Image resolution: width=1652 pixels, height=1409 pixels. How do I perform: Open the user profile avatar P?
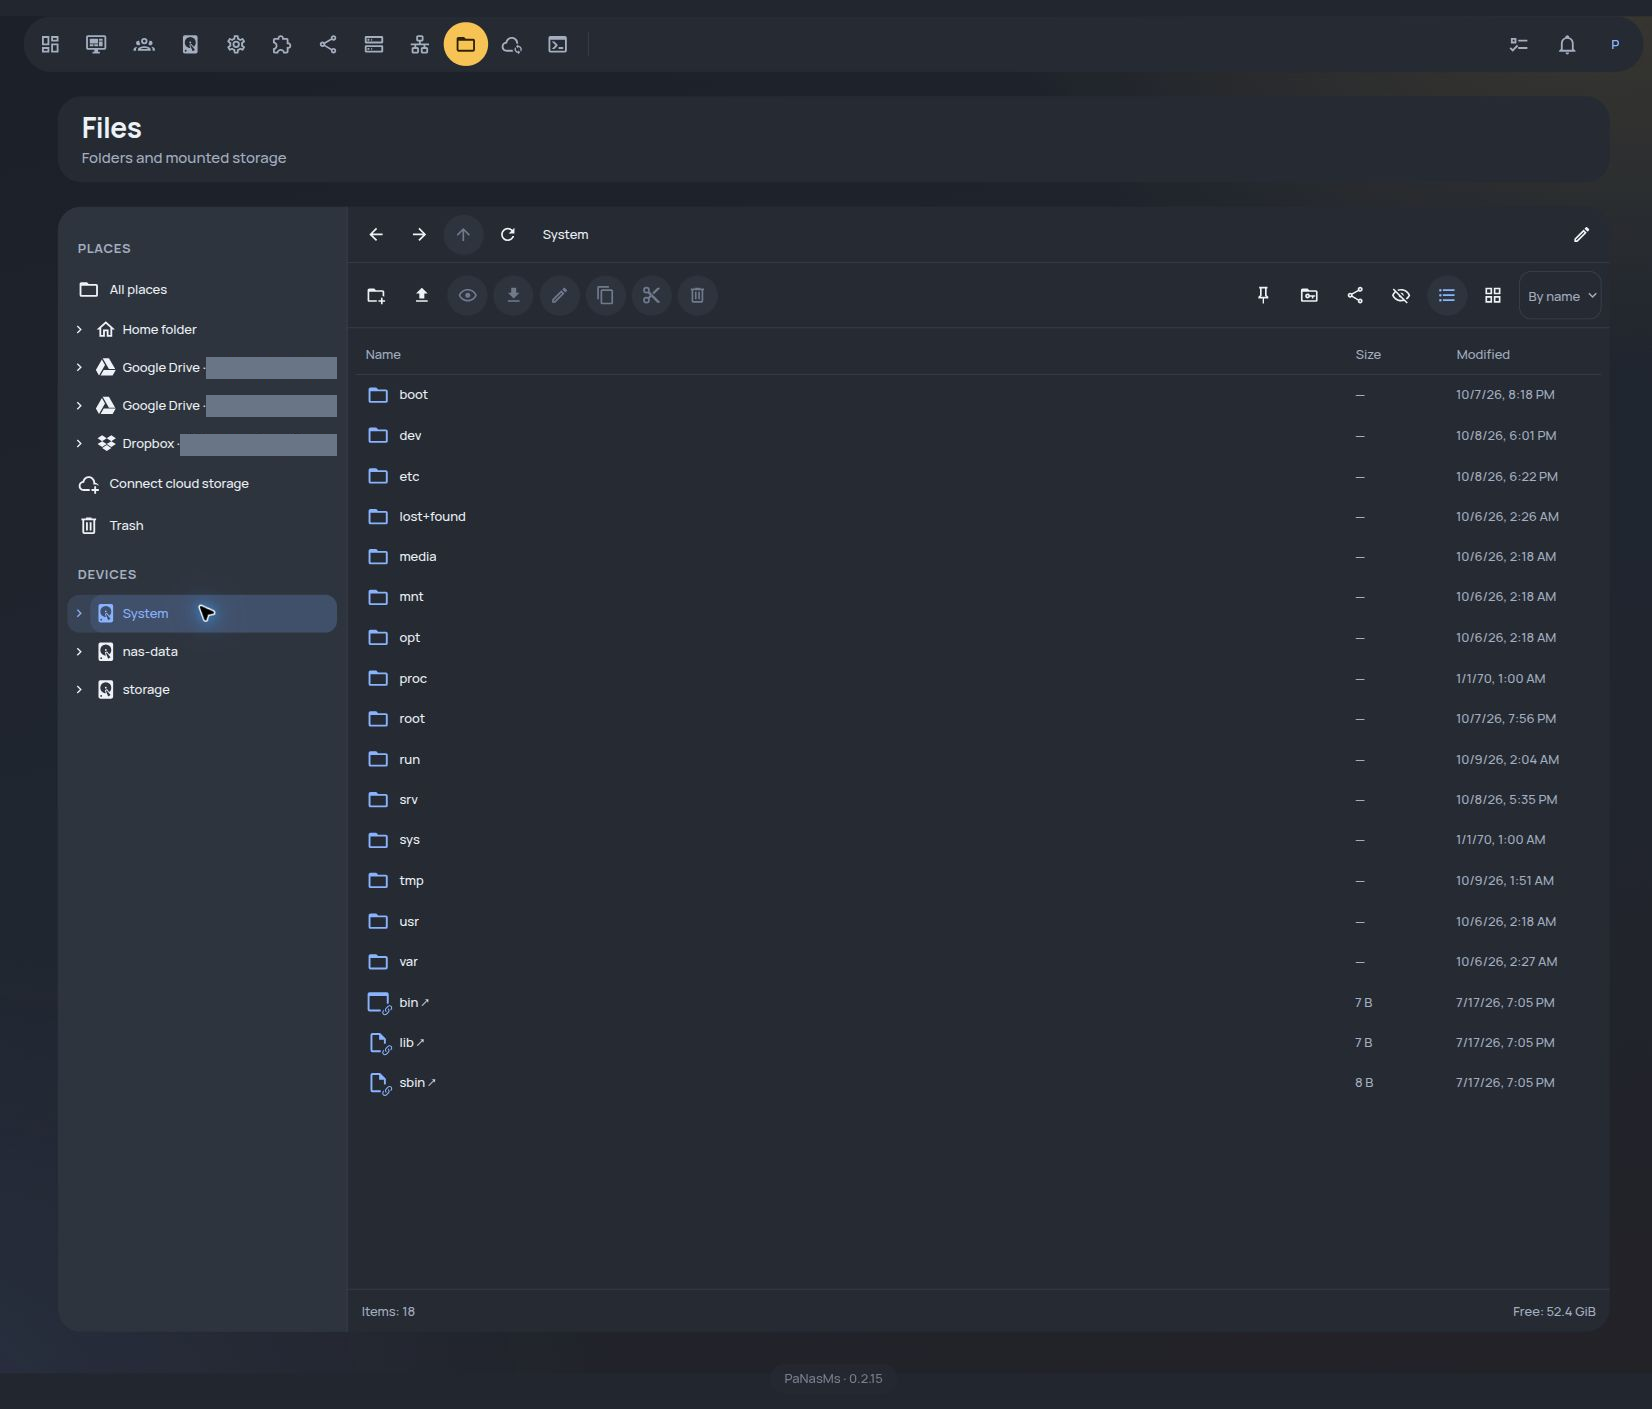1615,44
